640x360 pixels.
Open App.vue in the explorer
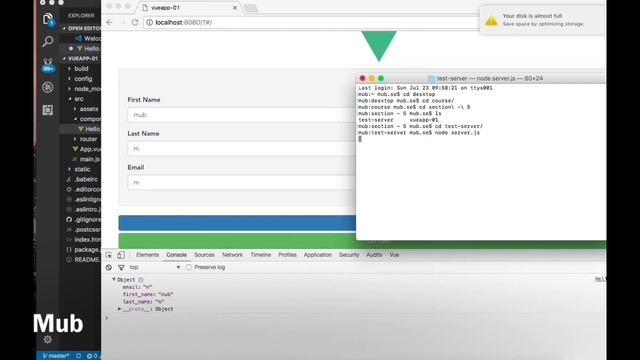87,149
